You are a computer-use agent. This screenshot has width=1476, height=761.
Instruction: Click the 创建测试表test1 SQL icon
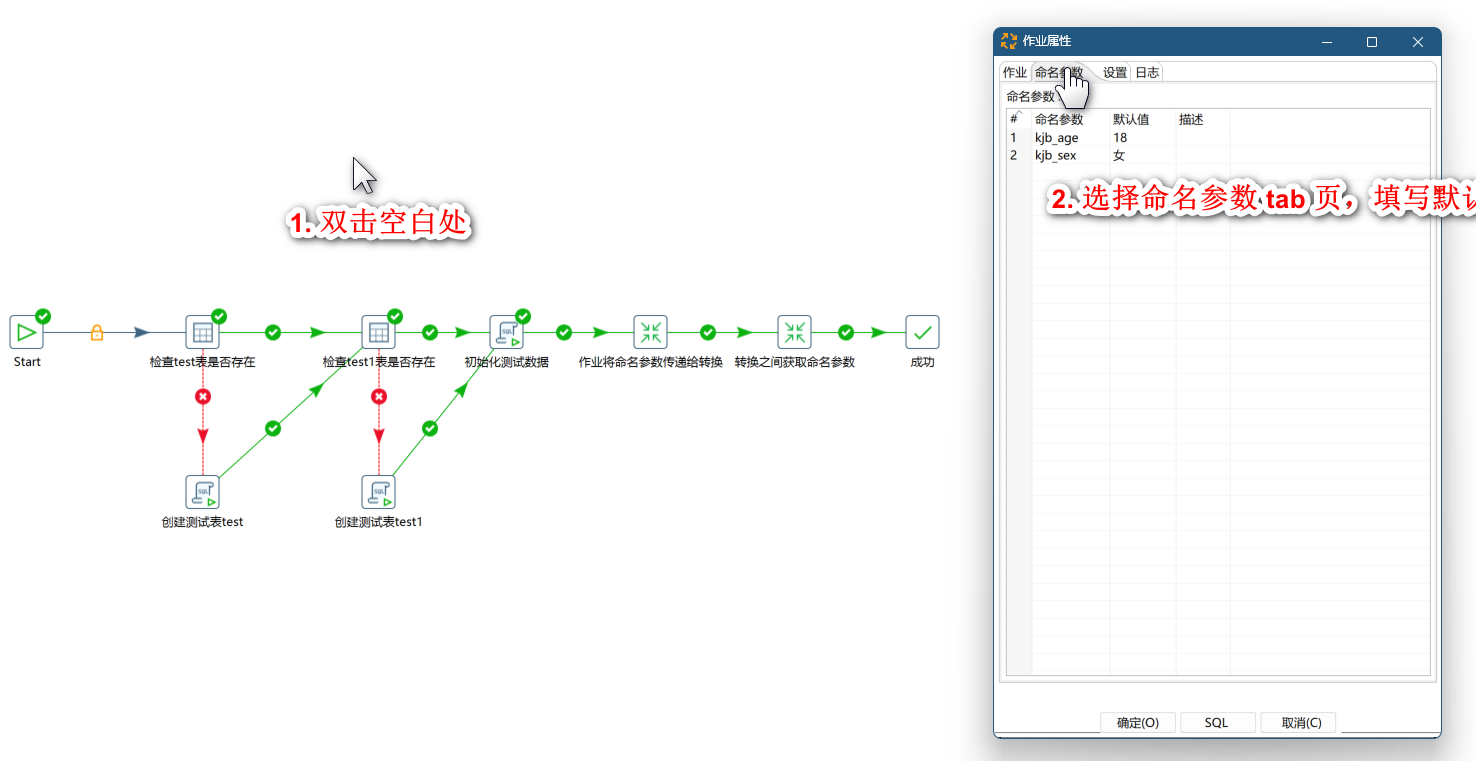378,492
